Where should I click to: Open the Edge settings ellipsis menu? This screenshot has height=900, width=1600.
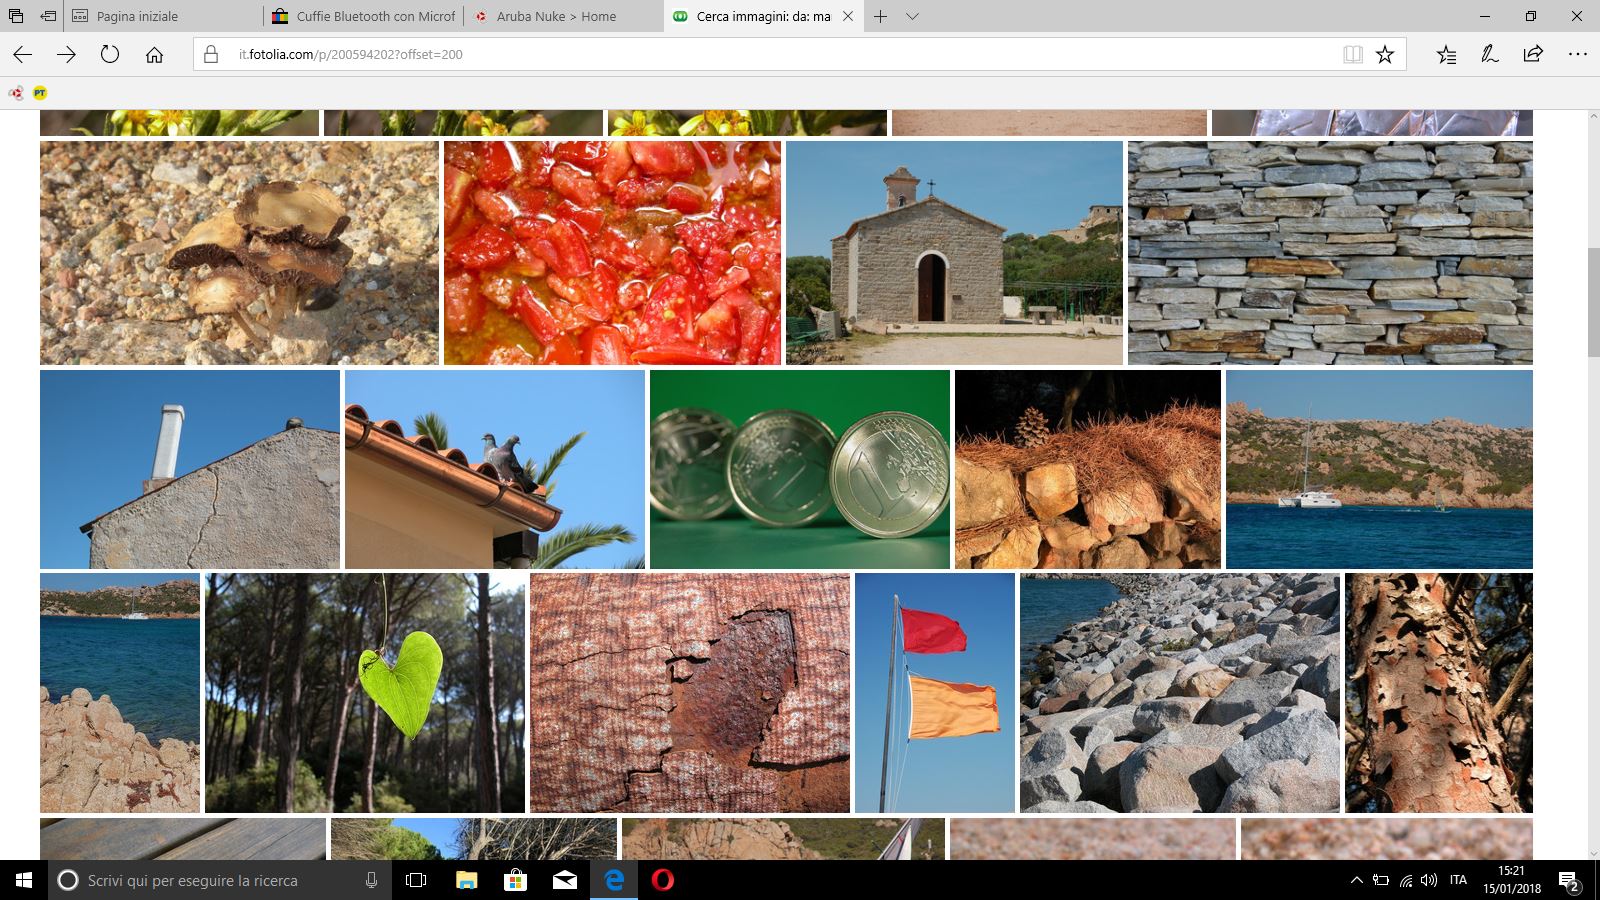[1578, 55]
